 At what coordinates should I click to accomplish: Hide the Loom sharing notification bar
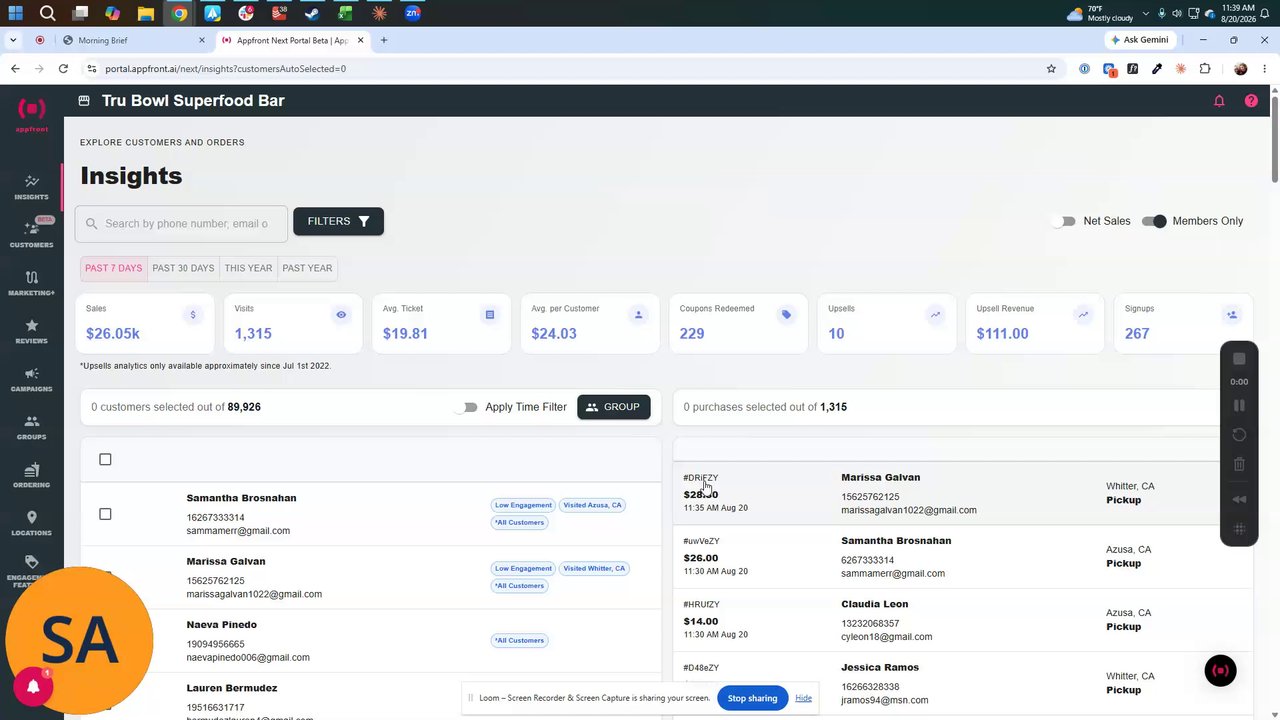tap(803, 698)
